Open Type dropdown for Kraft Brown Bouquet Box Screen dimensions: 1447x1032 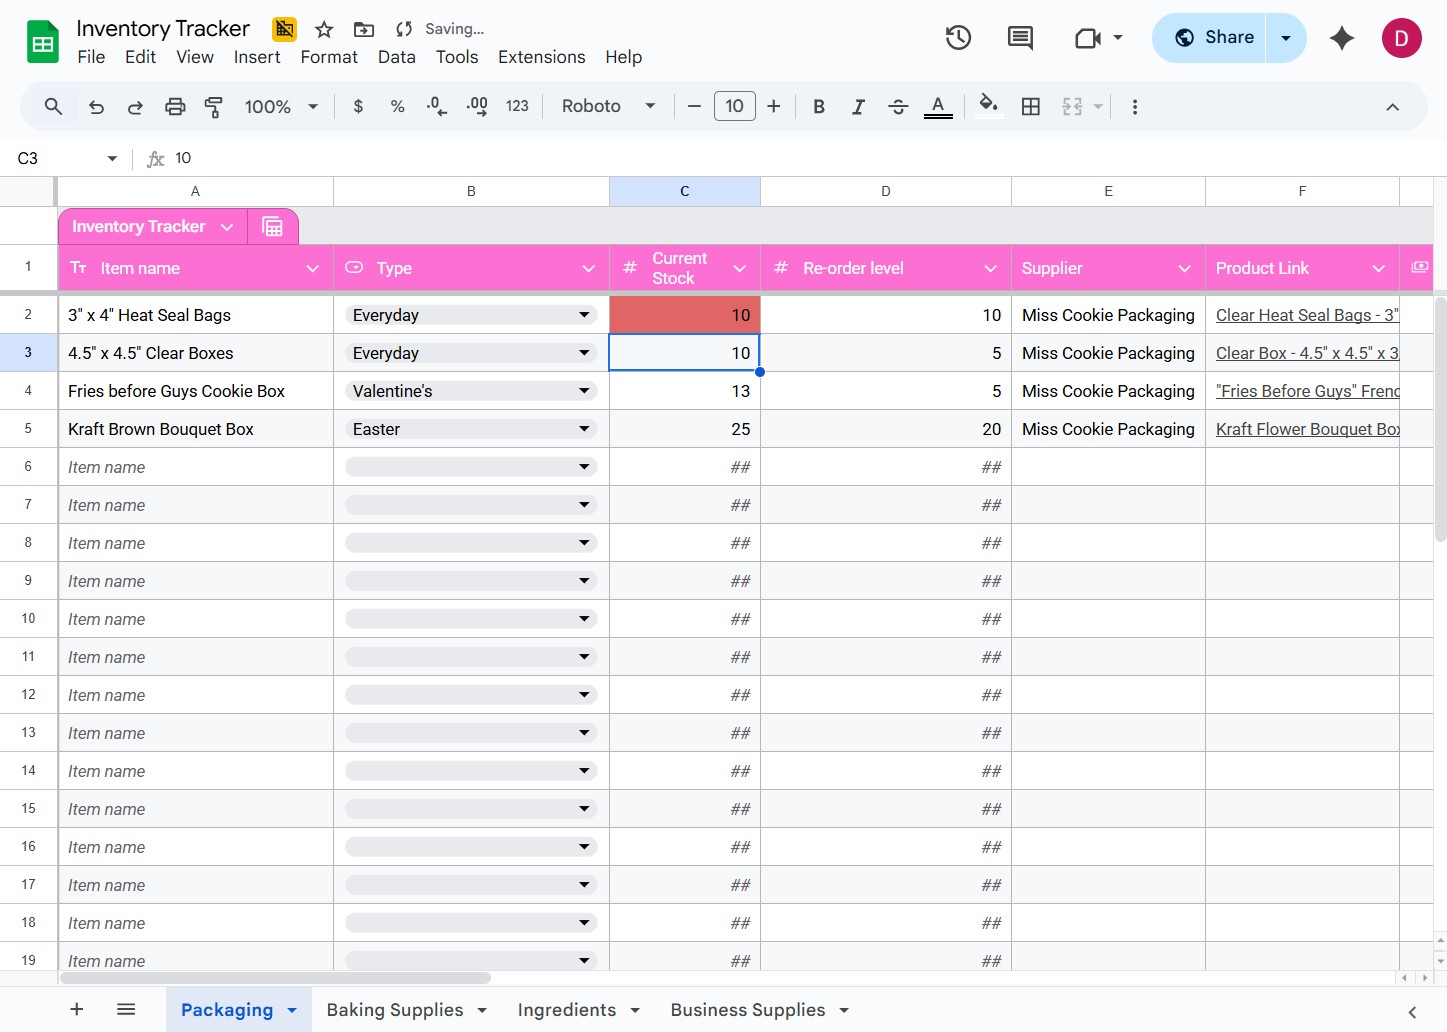584,429
